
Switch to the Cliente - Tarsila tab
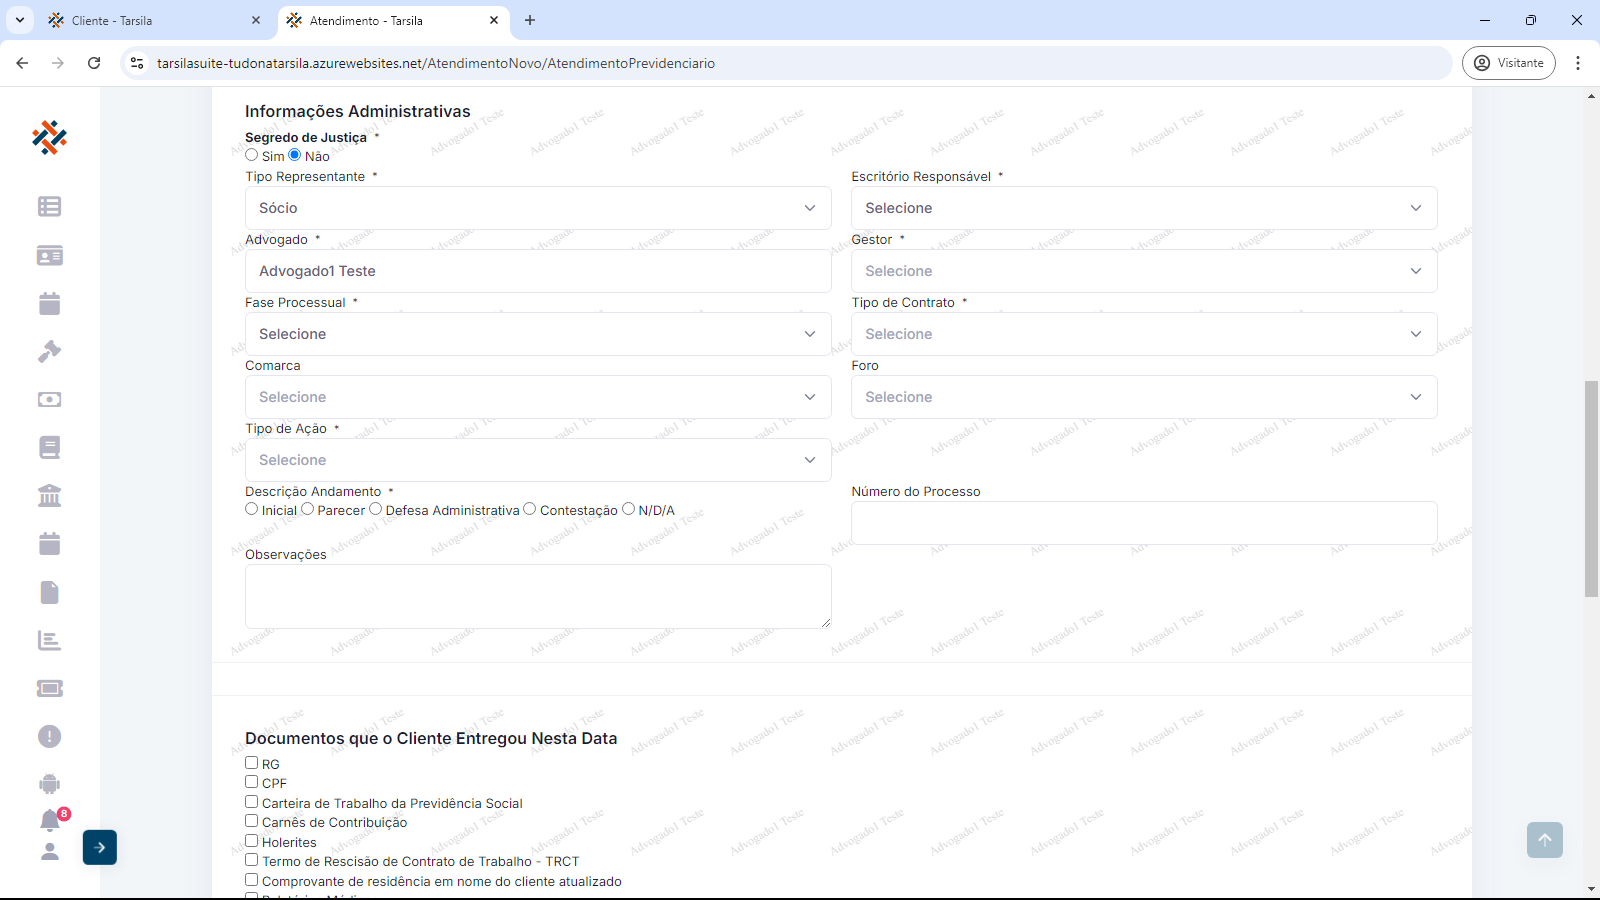(x=150, y=20)
